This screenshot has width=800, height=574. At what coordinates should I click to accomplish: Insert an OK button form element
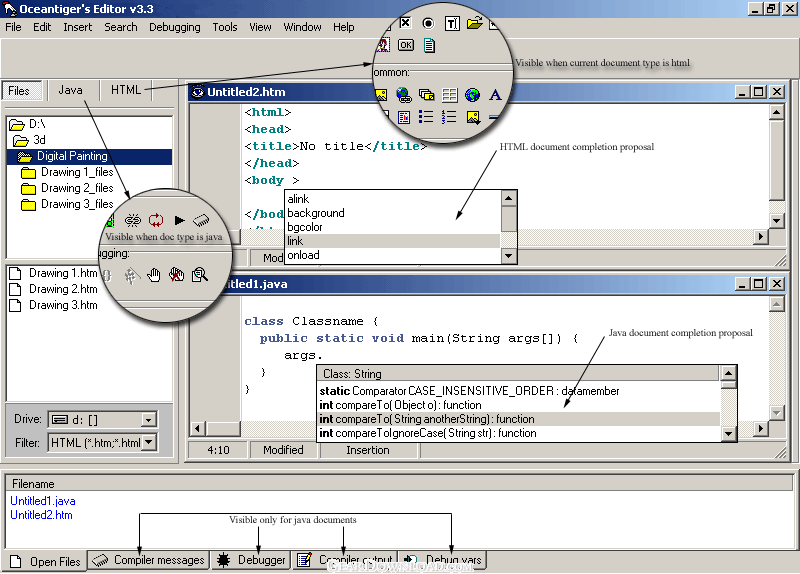tap(406, 45)
